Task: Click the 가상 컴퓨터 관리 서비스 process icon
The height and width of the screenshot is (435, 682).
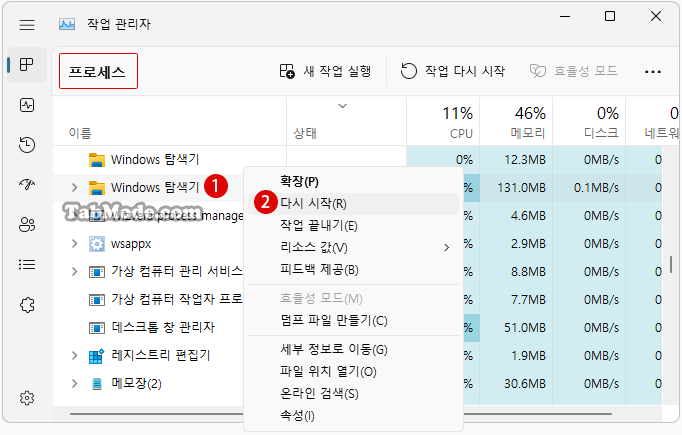Action: coord(97,272)
